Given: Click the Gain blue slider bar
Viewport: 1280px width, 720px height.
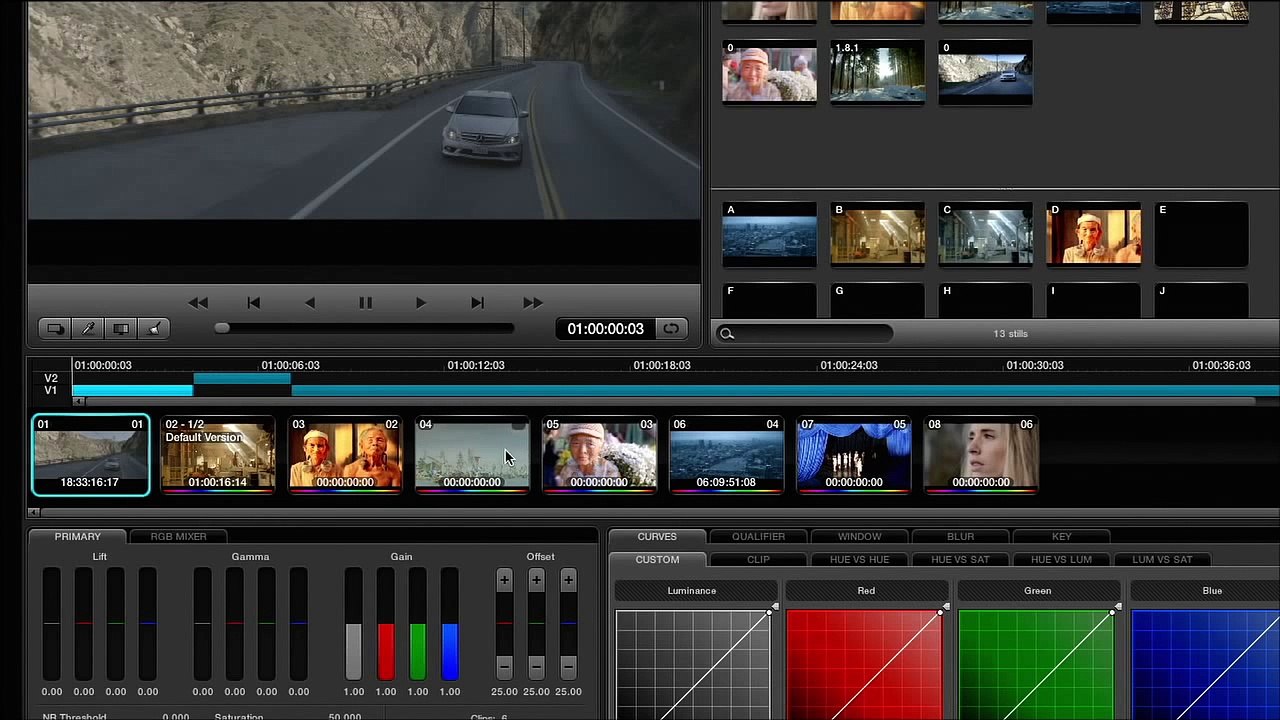Looking at the screenshot, I should tap(450, 624).
